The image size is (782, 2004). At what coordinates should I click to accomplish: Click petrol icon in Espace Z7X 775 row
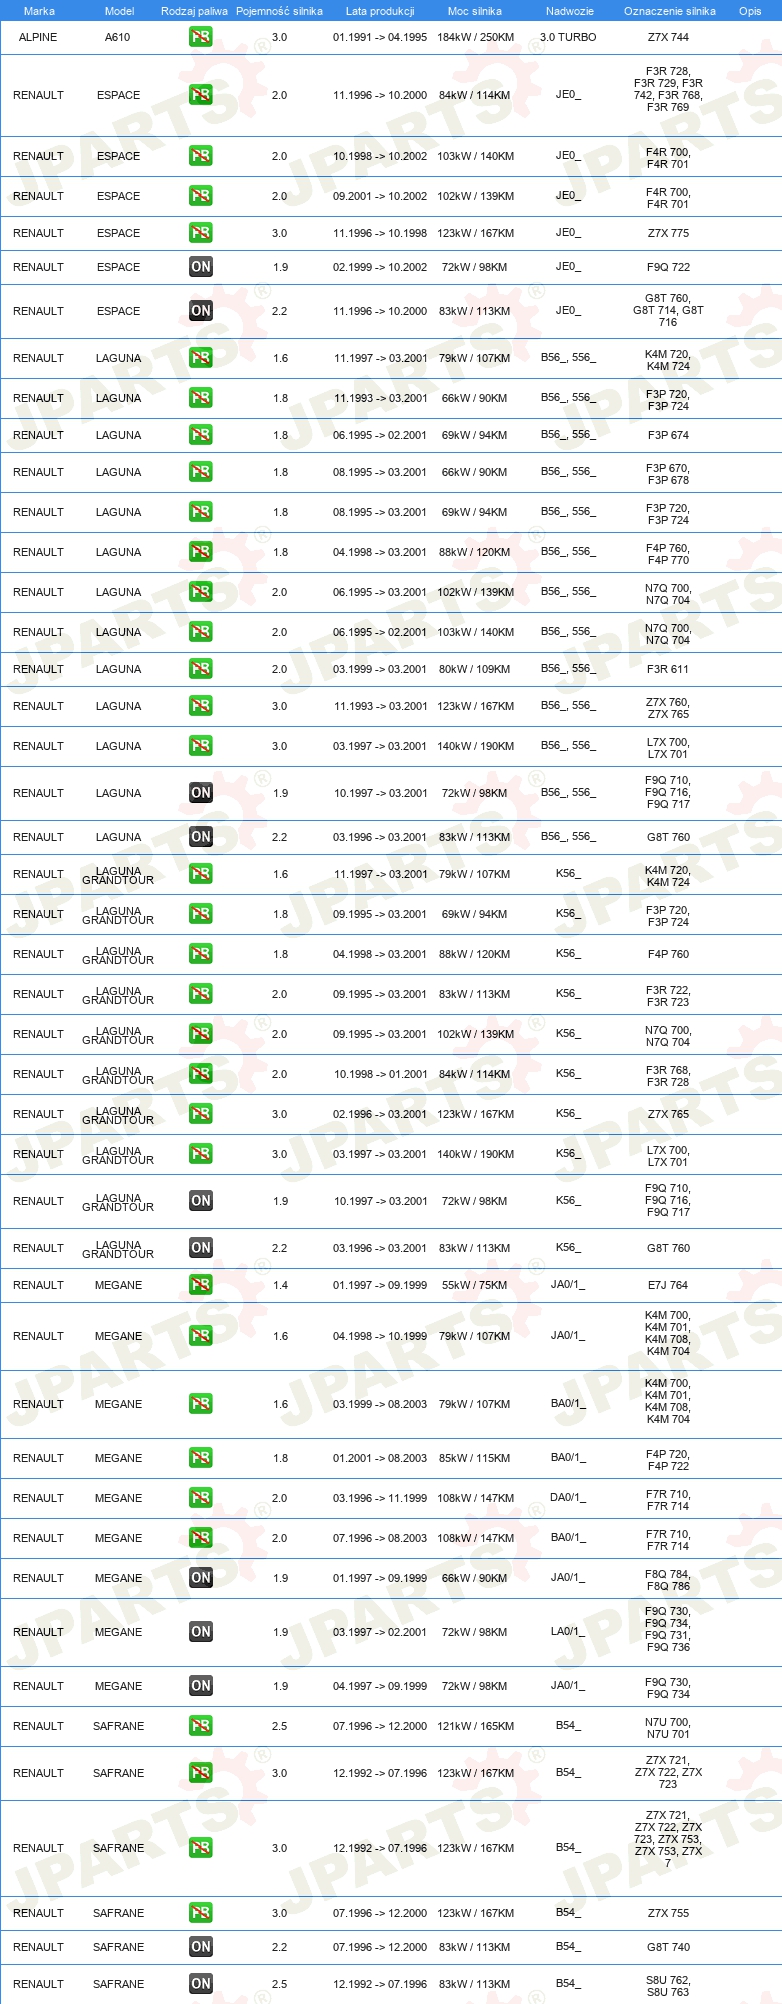pyautogui.click(x=200, y=233)
